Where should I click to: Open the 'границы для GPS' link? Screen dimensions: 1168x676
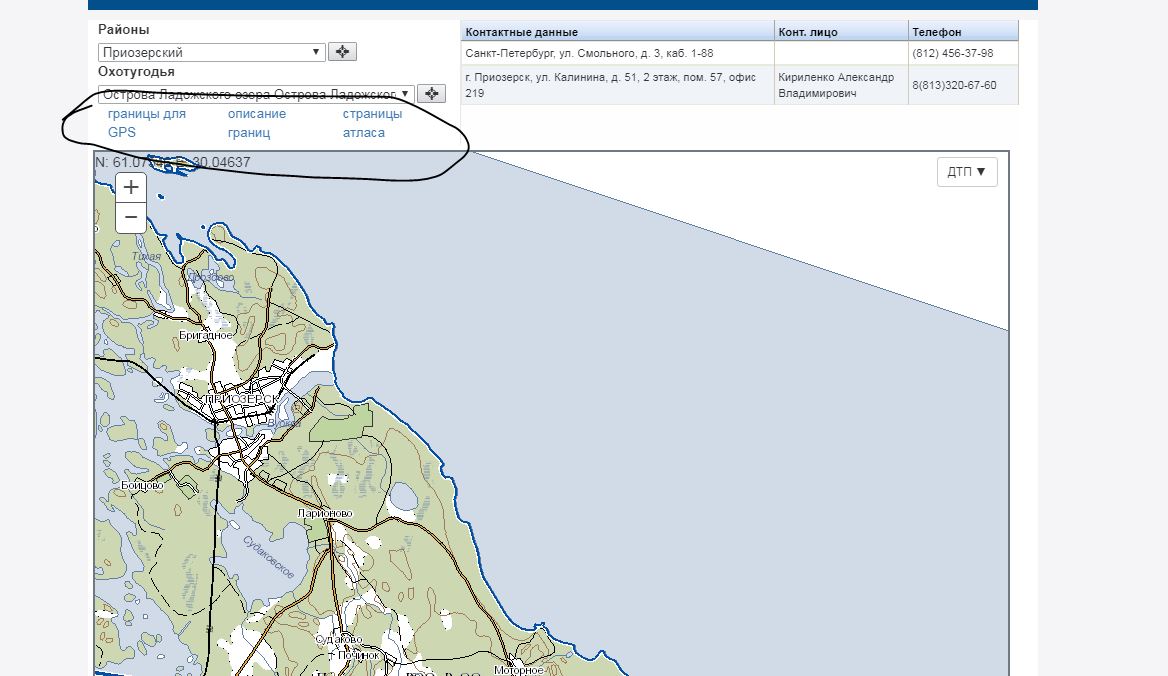[x=146, y=123]
